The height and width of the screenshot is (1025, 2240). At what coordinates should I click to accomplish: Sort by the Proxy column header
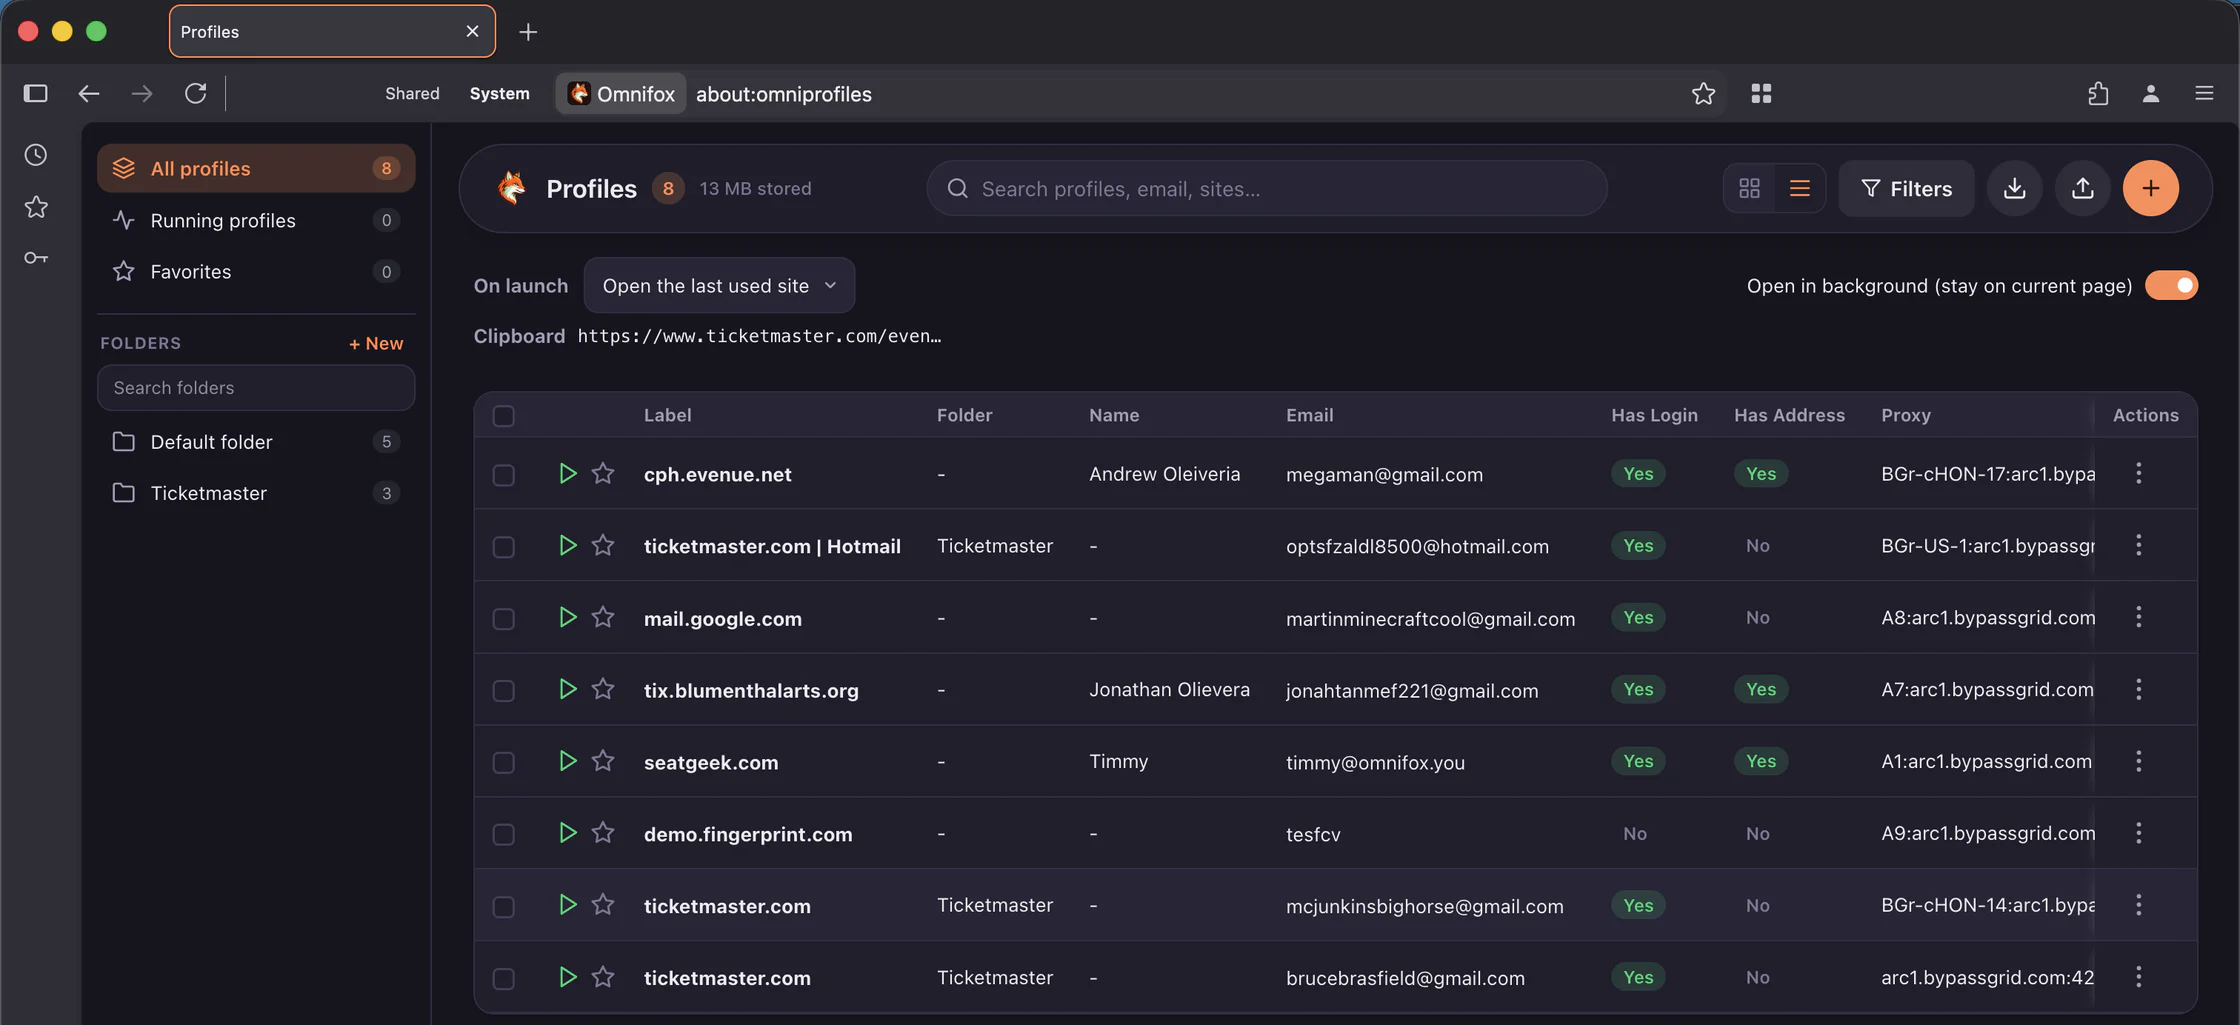click(1905, 415)
